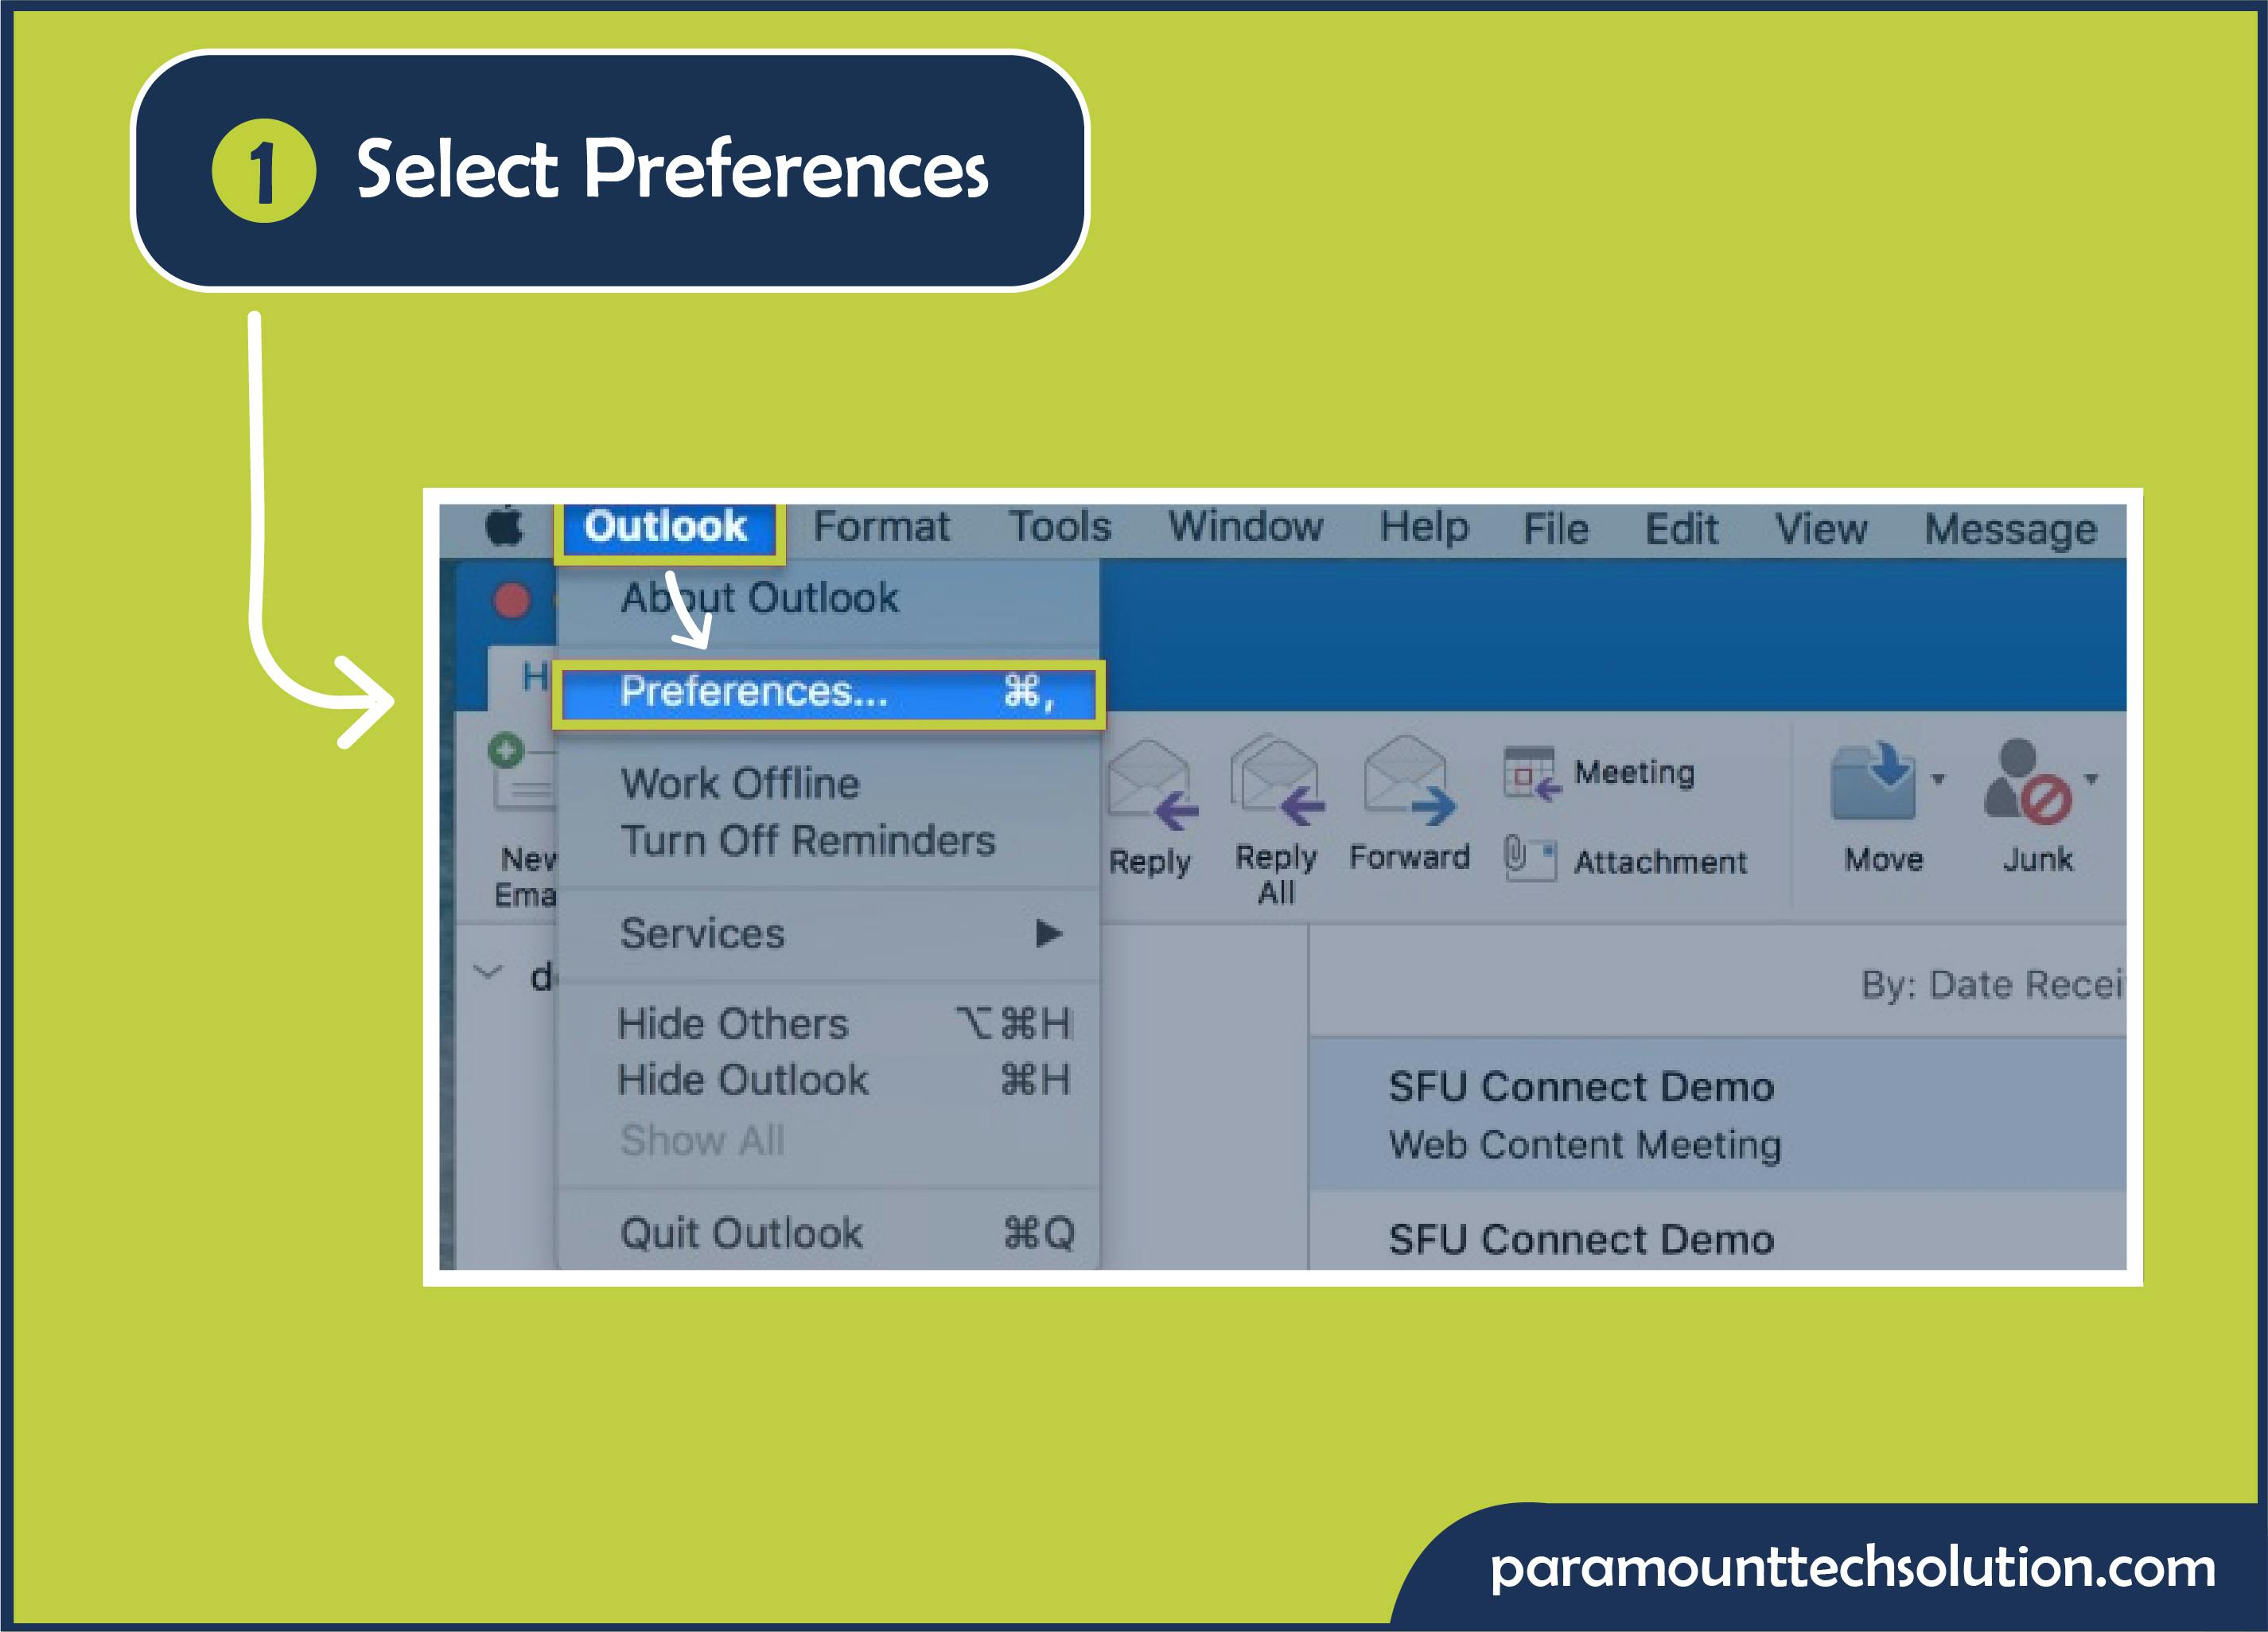Open the Window menu
The width and height of the screenshot is (2268, 1632).
click(1246, 527)
